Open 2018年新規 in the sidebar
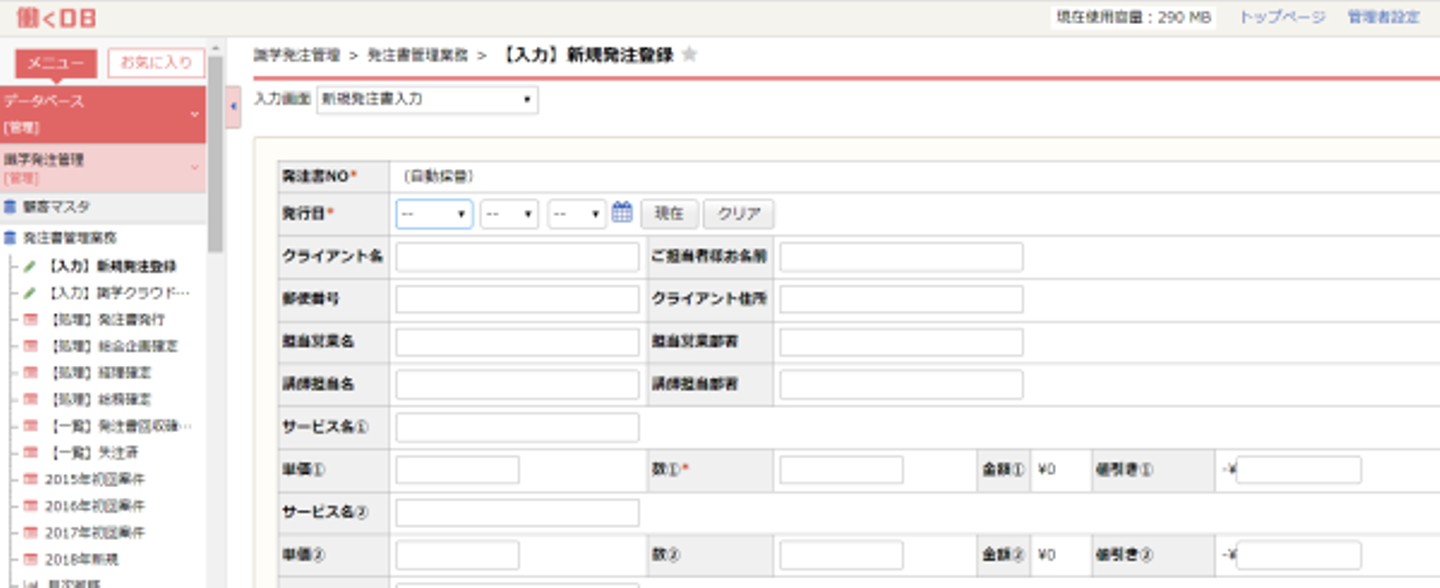 [x=82, y=559]
